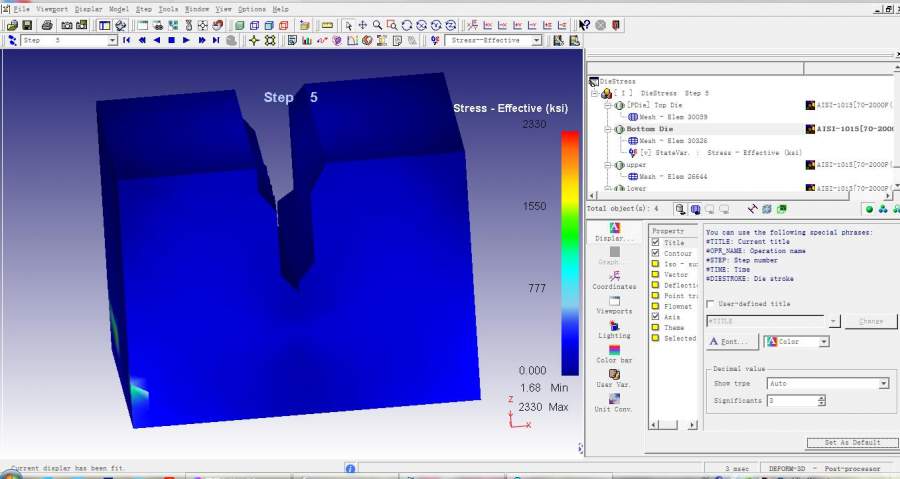Open the Stress-Effective variable dropdown
The height and width of the screenshot is (479, 900).
pos(537,41)
